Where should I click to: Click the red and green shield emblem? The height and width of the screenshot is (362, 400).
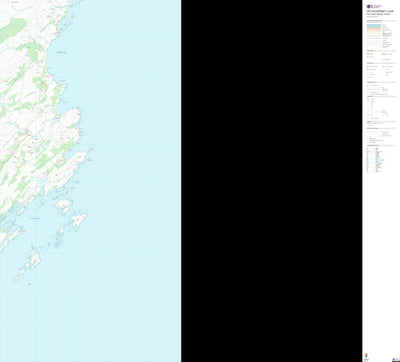click(x=366, y=355)
